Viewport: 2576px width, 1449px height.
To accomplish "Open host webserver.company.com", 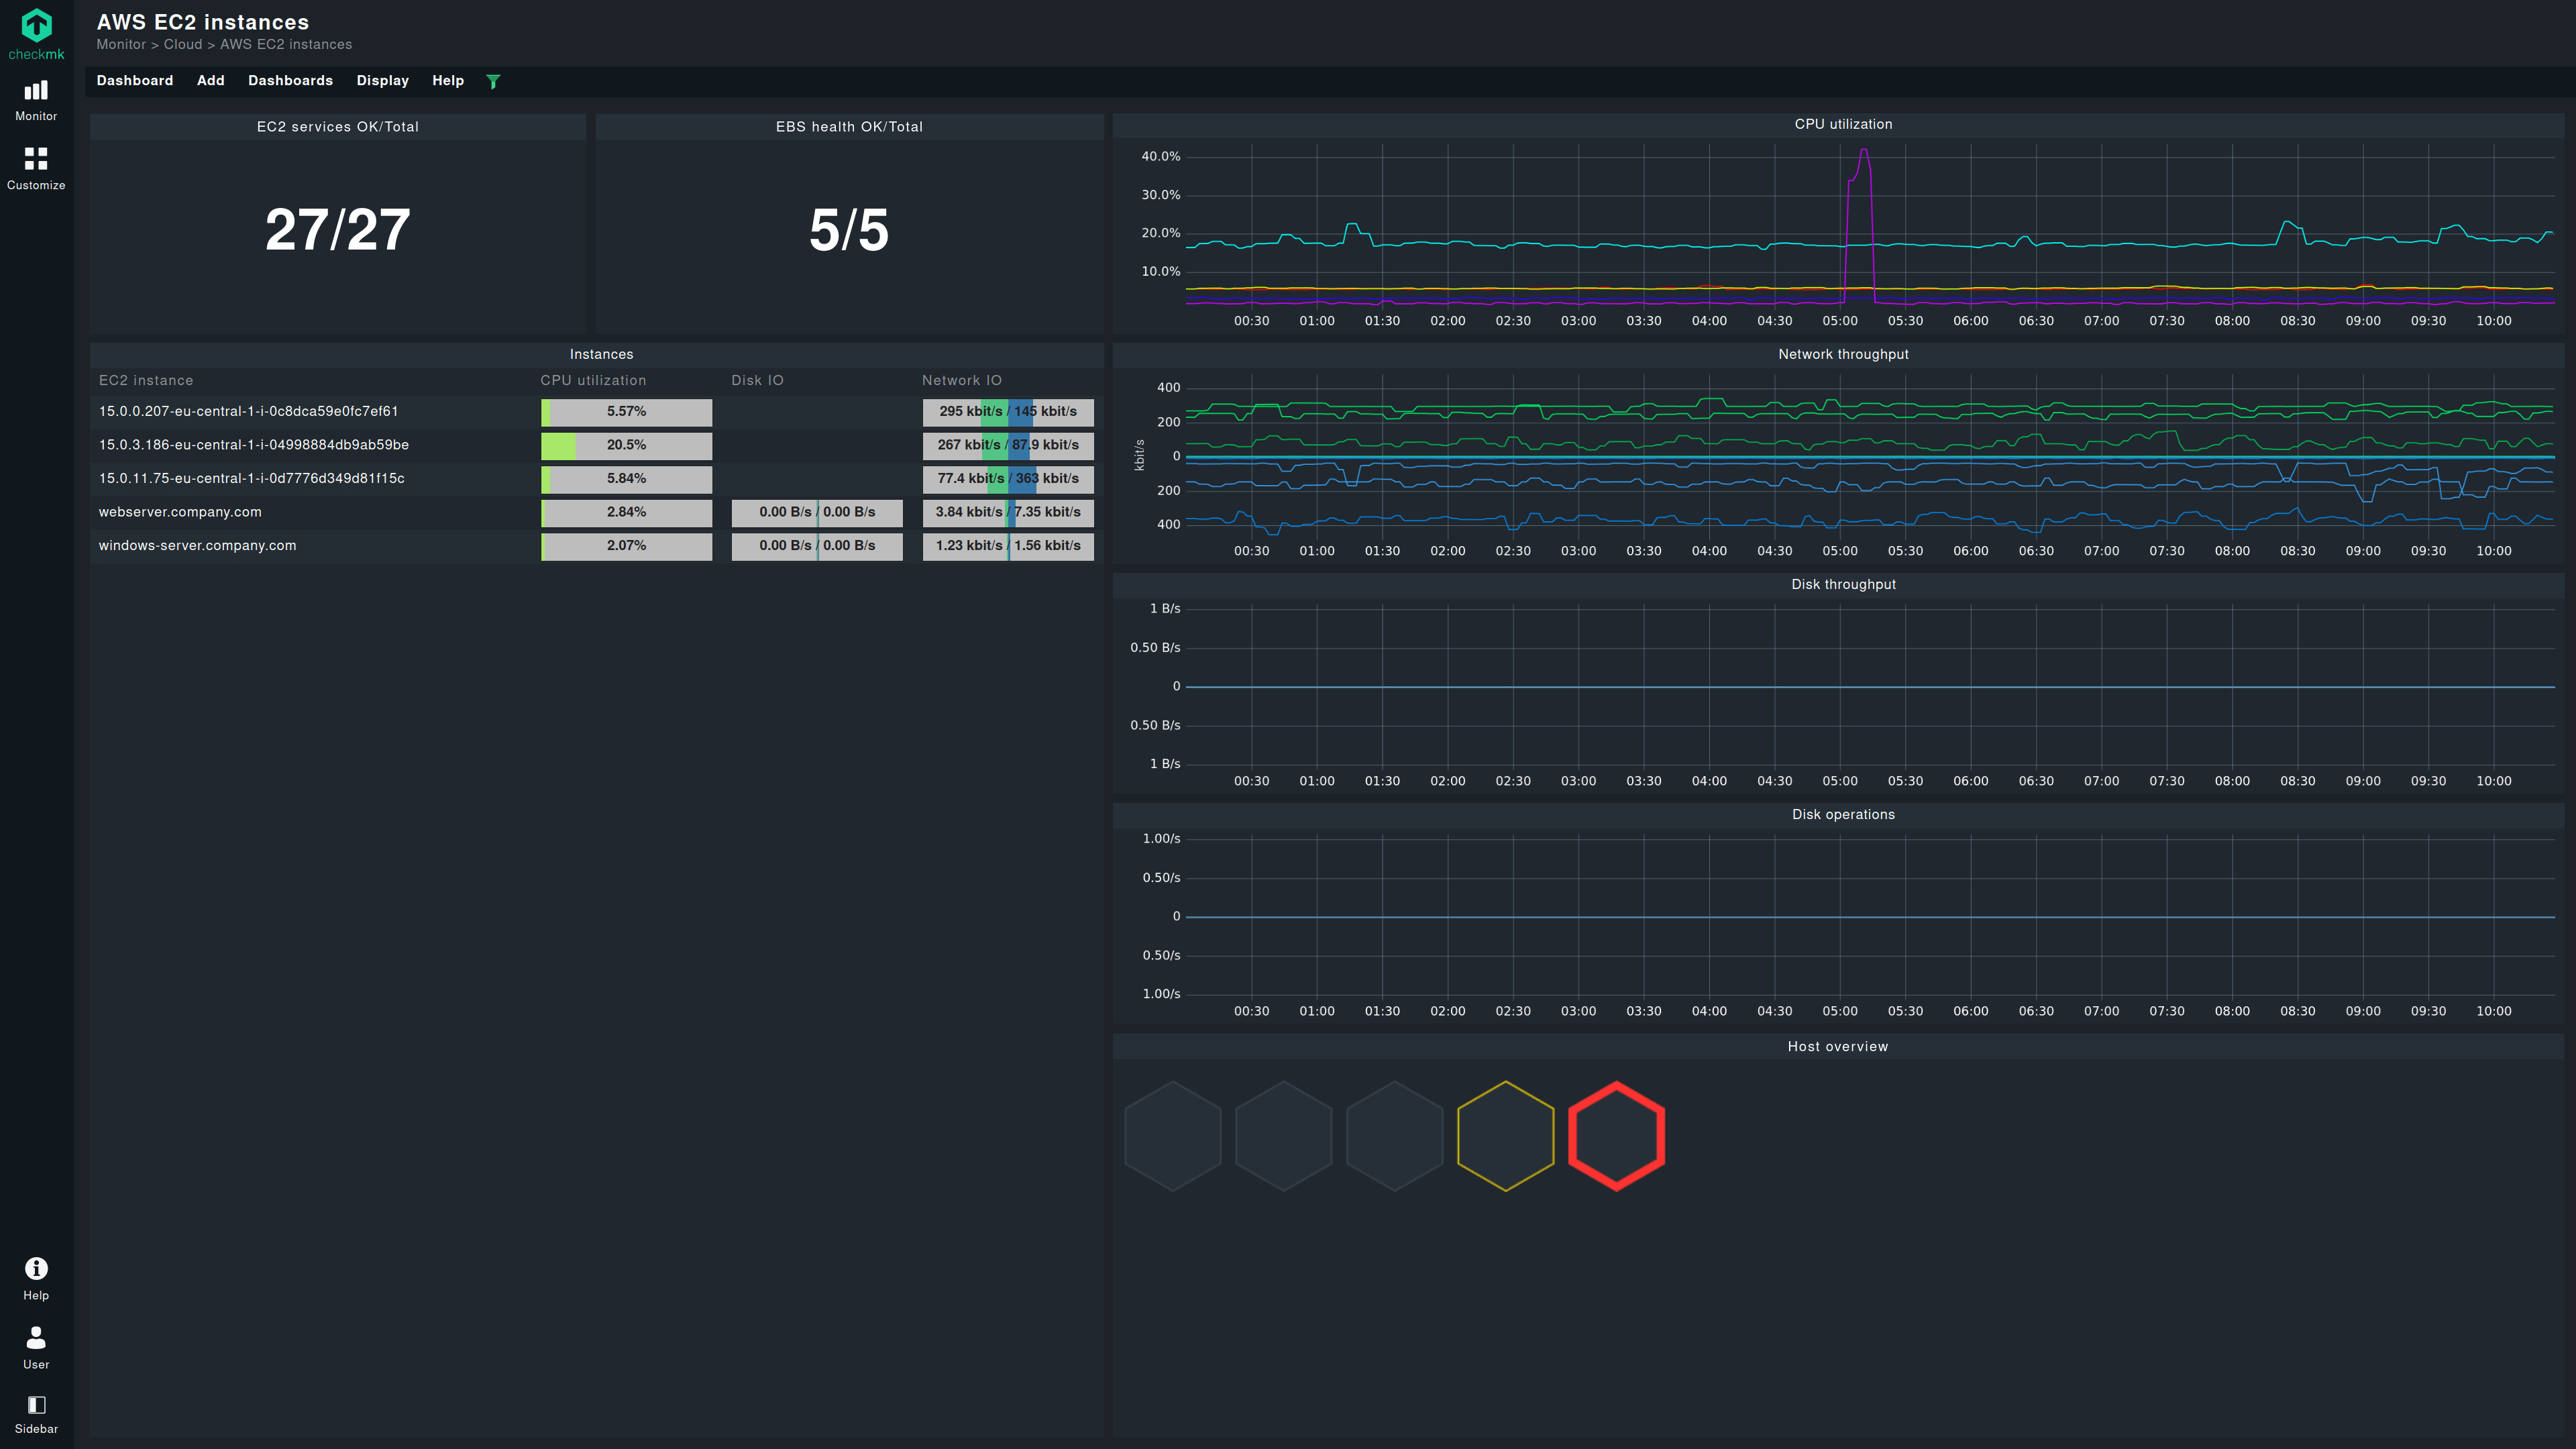I will (x=180, y=512).
